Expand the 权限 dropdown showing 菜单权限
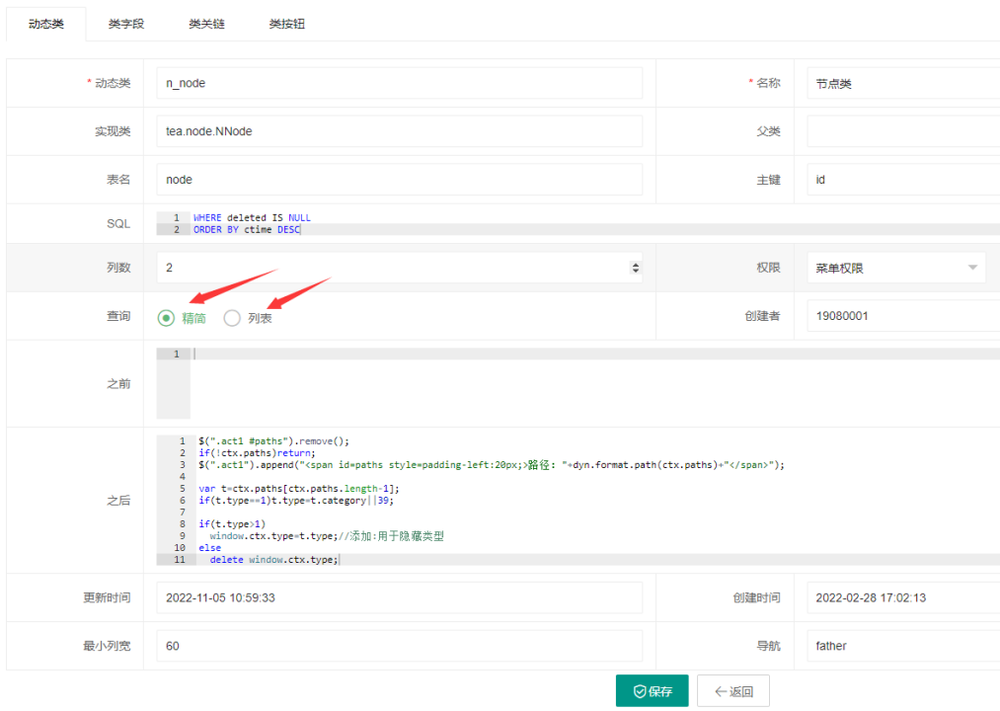The width and height of the screenshot is (1000, 711). 895,268
